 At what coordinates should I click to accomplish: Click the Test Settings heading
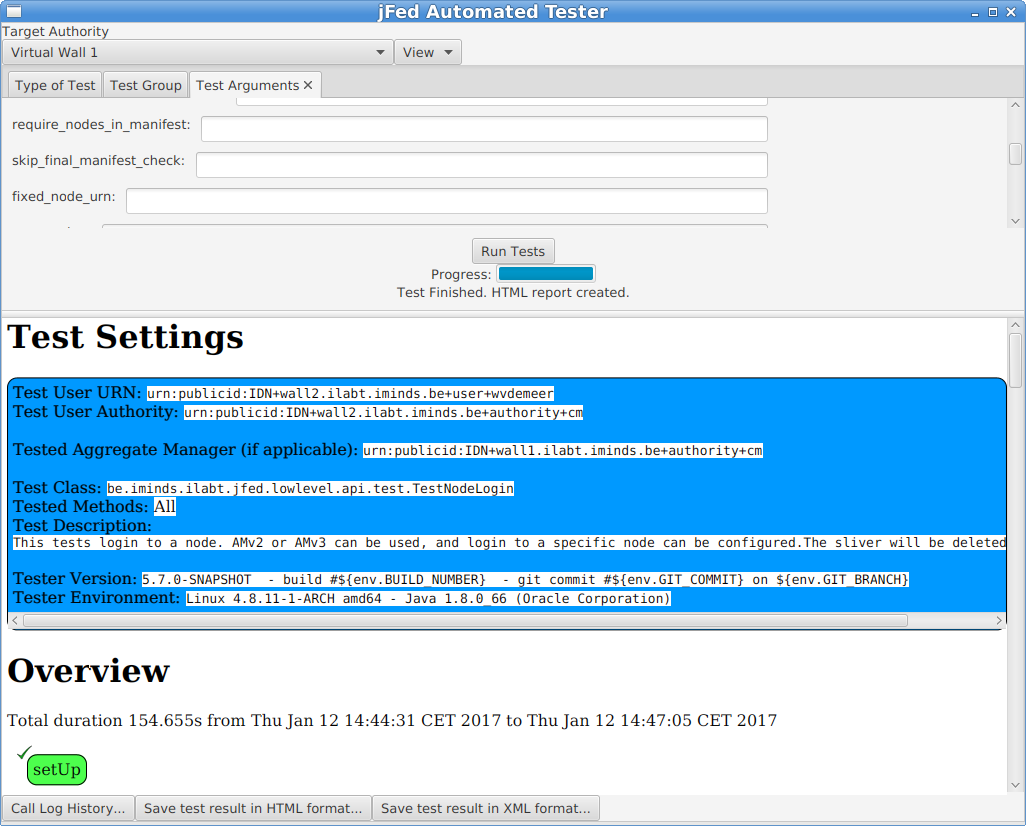[125, 337]
